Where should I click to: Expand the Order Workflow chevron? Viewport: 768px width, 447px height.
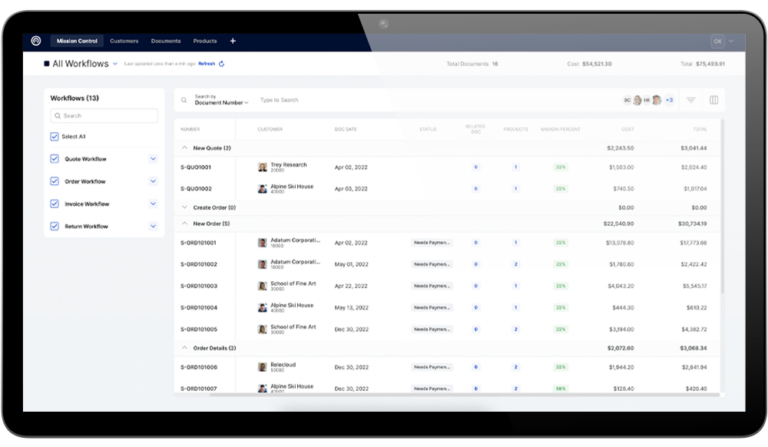(x=153, y=181)
